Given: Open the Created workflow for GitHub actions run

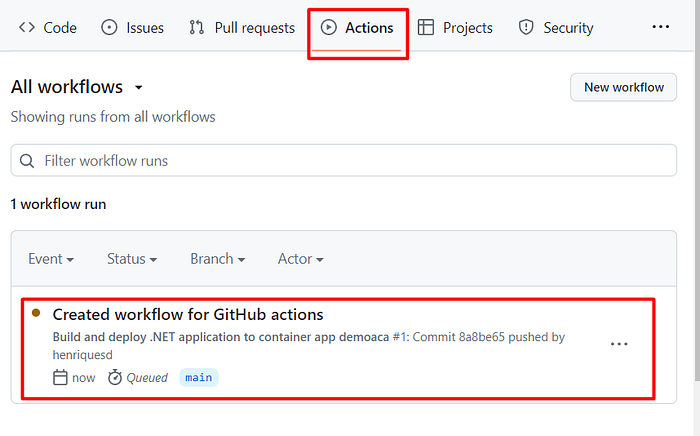Looking at the screenshot, I should point(188,315).
